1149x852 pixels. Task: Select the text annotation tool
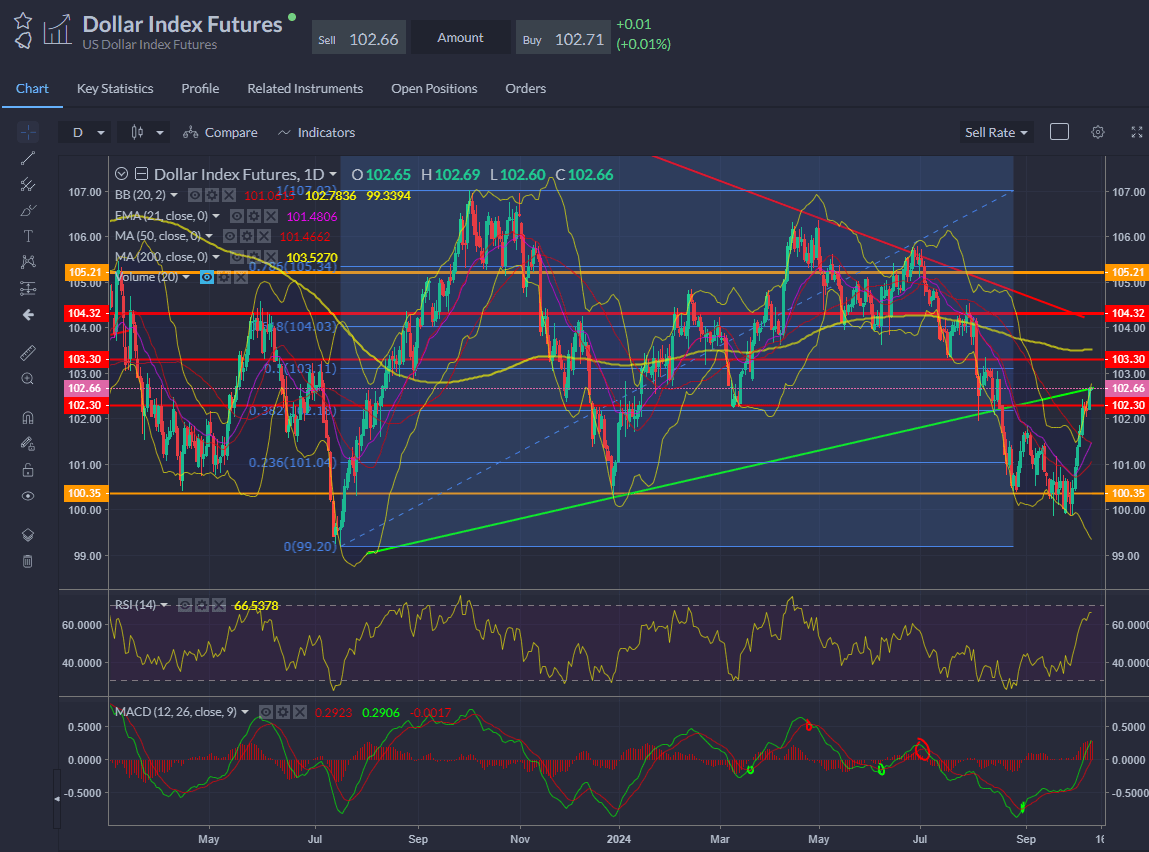point(28,236)
